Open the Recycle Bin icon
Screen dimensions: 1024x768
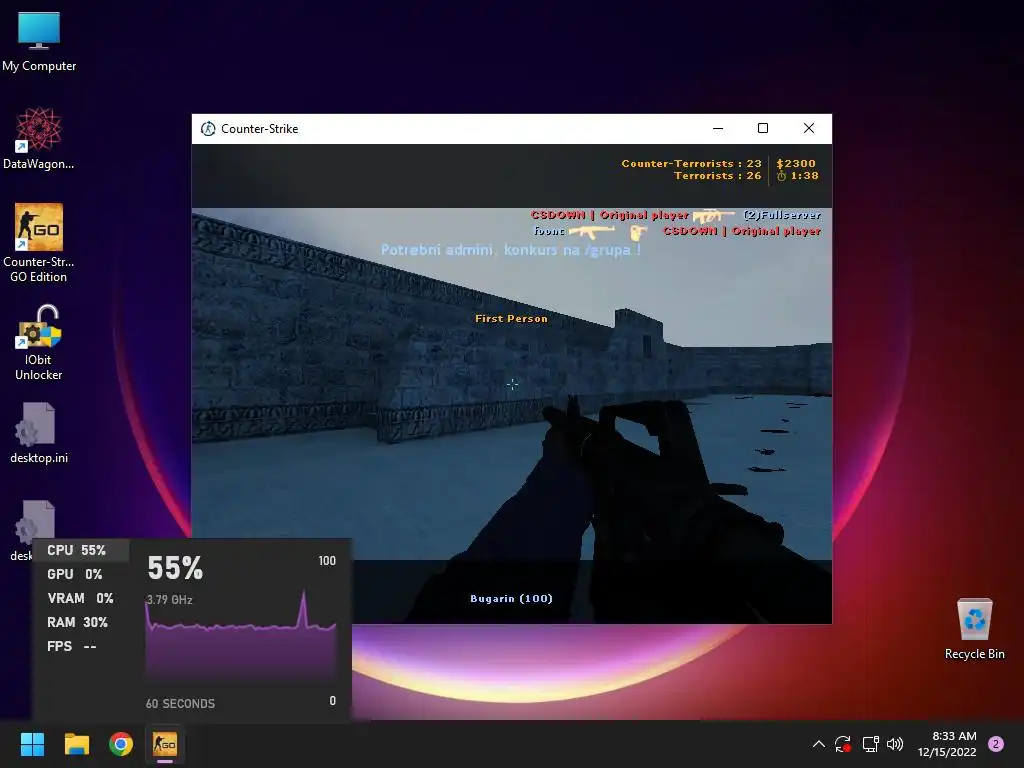pos(974,629)
